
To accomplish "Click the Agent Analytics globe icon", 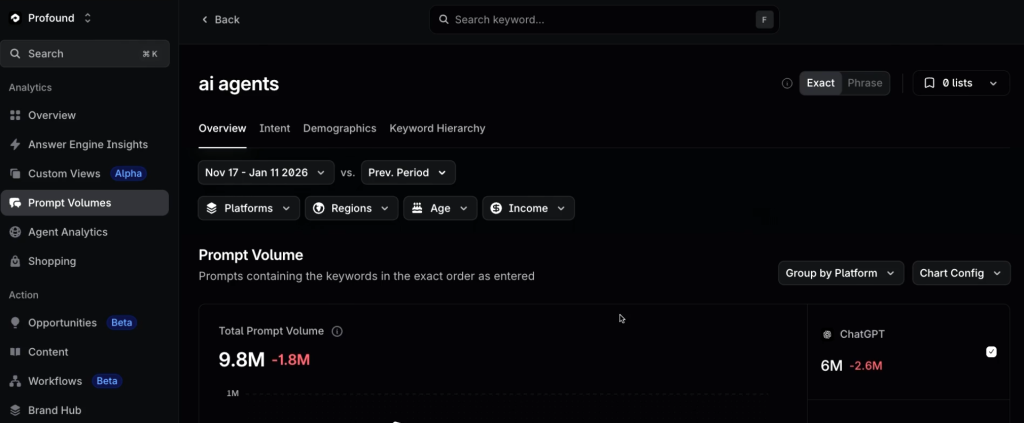I will [15, 232].
